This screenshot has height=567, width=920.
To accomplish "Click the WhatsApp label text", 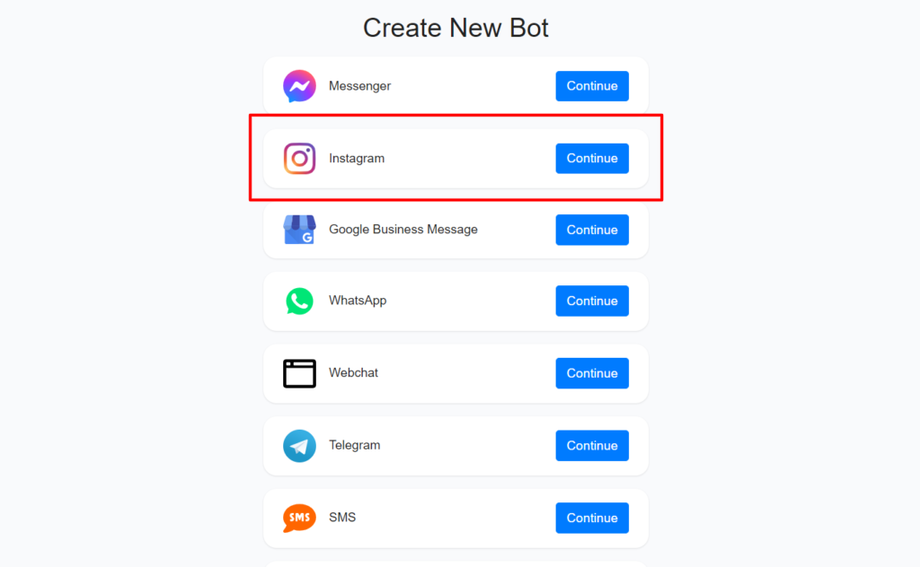I will pyautogui.click(x=357, y=301).
